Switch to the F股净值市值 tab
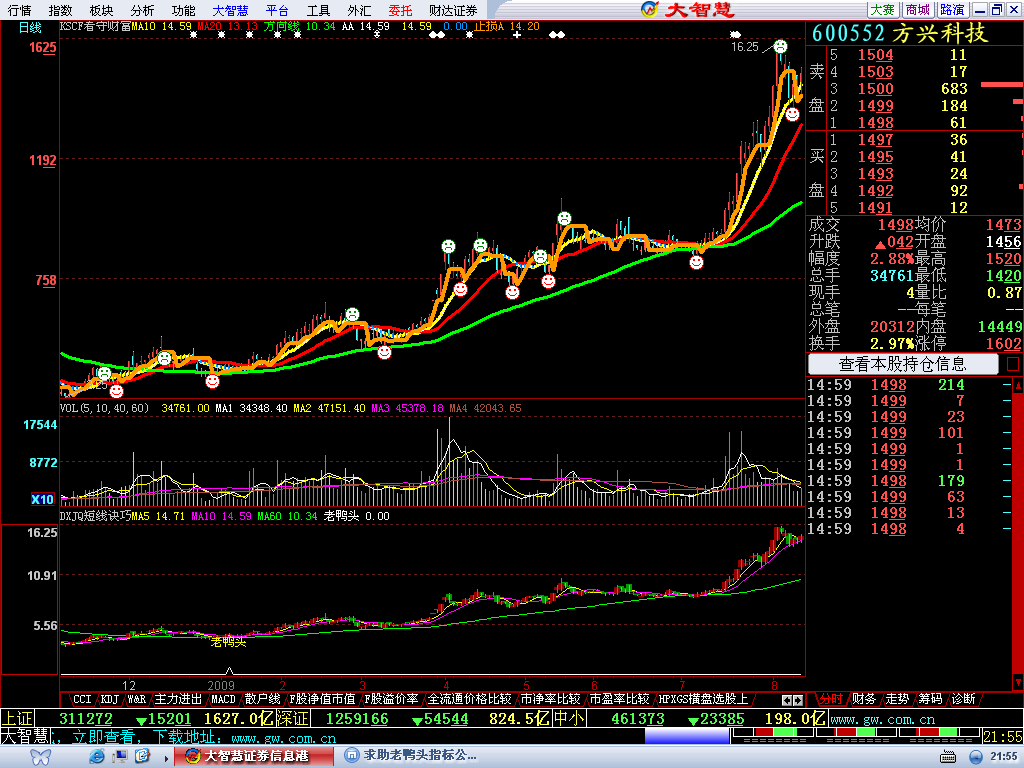Viewport: 1024px width, 768px height. (323, 699)
